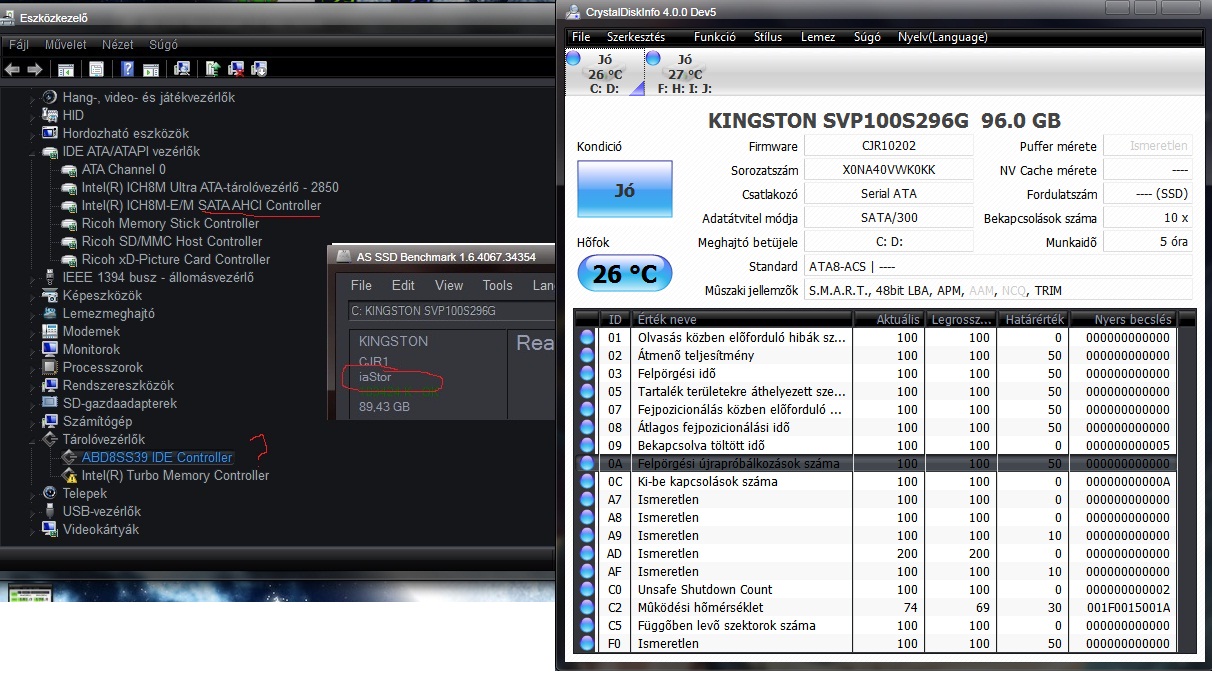
Task: Open the Nyelv(Language) menu in CrystalDiskInfo
Action: 942,37
